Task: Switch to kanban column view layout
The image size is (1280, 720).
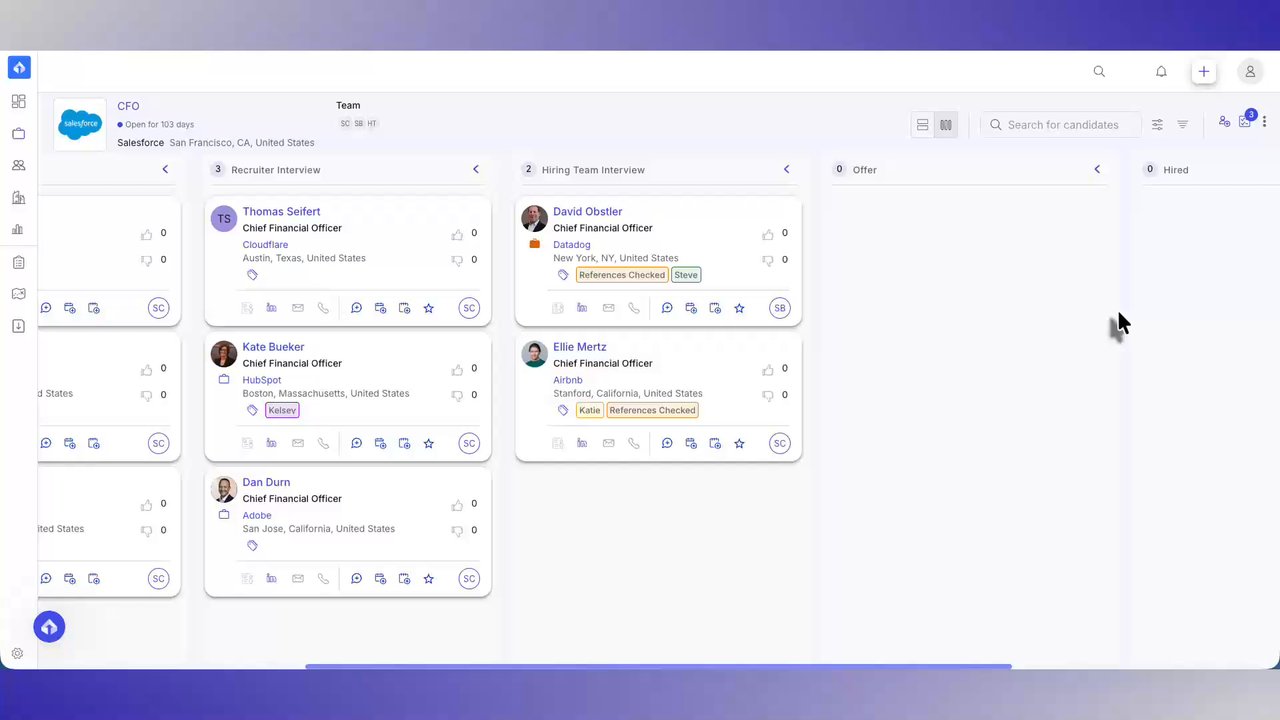Action: click(x=946, y=125)
